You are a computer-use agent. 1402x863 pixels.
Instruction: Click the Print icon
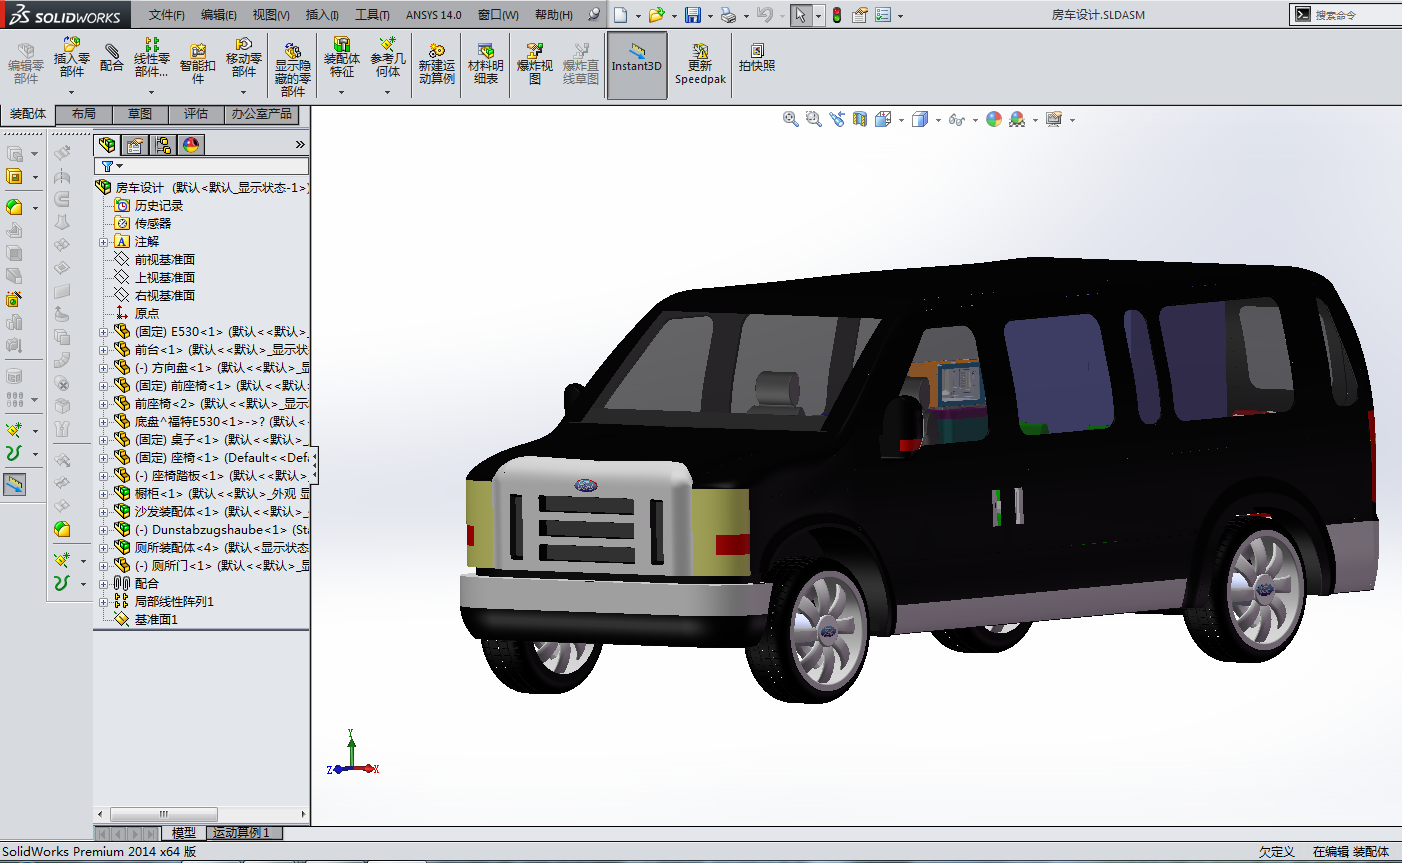[728, 15]
